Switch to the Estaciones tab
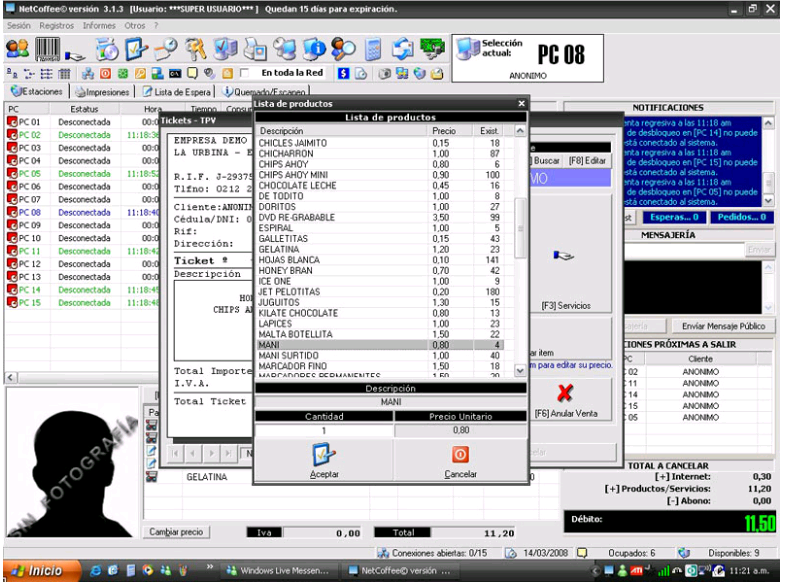785x585 pixels. click(x=37, y=92)
